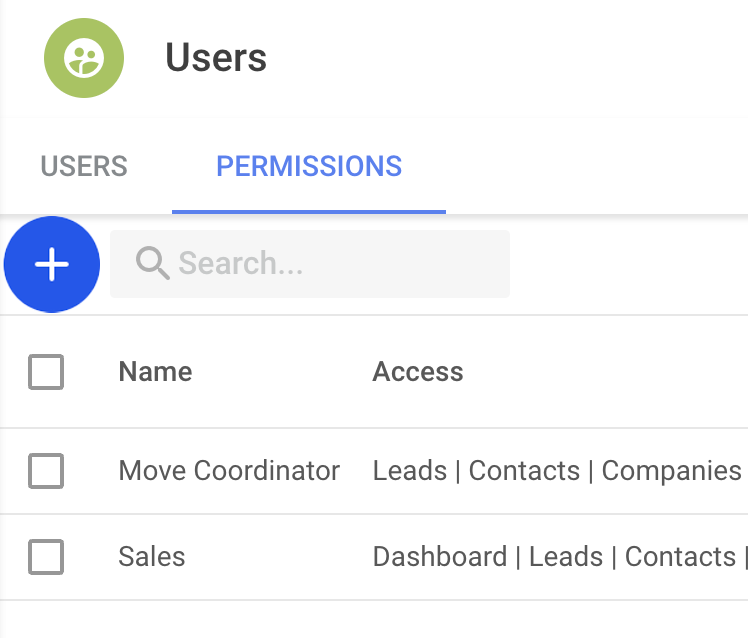Click Leads in Sales access list
This screenshot has width=748, height=638.
566,557
